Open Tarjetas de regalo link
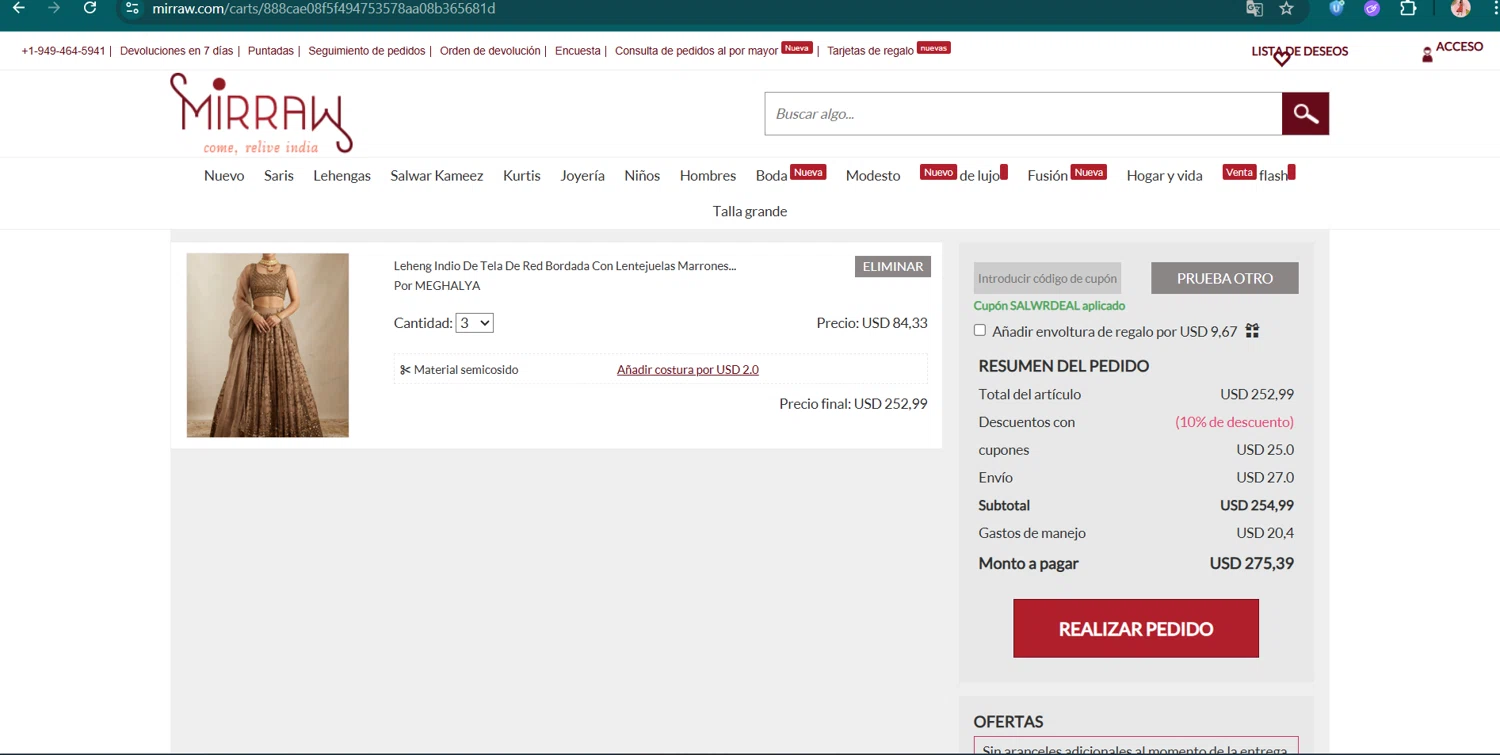 tap(870, 51)
